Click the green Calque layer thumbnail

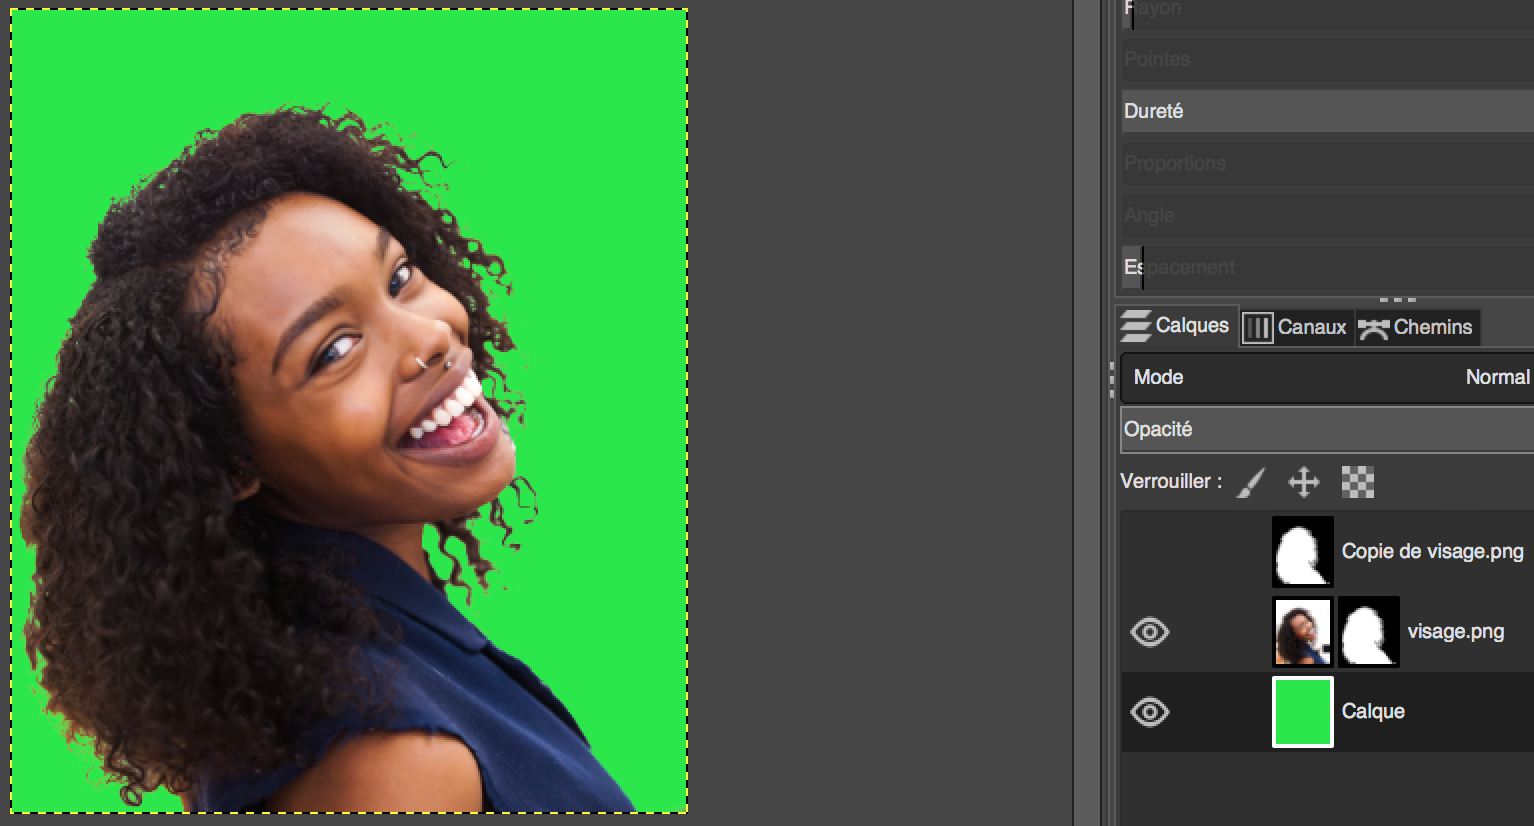pos(1302,712)
